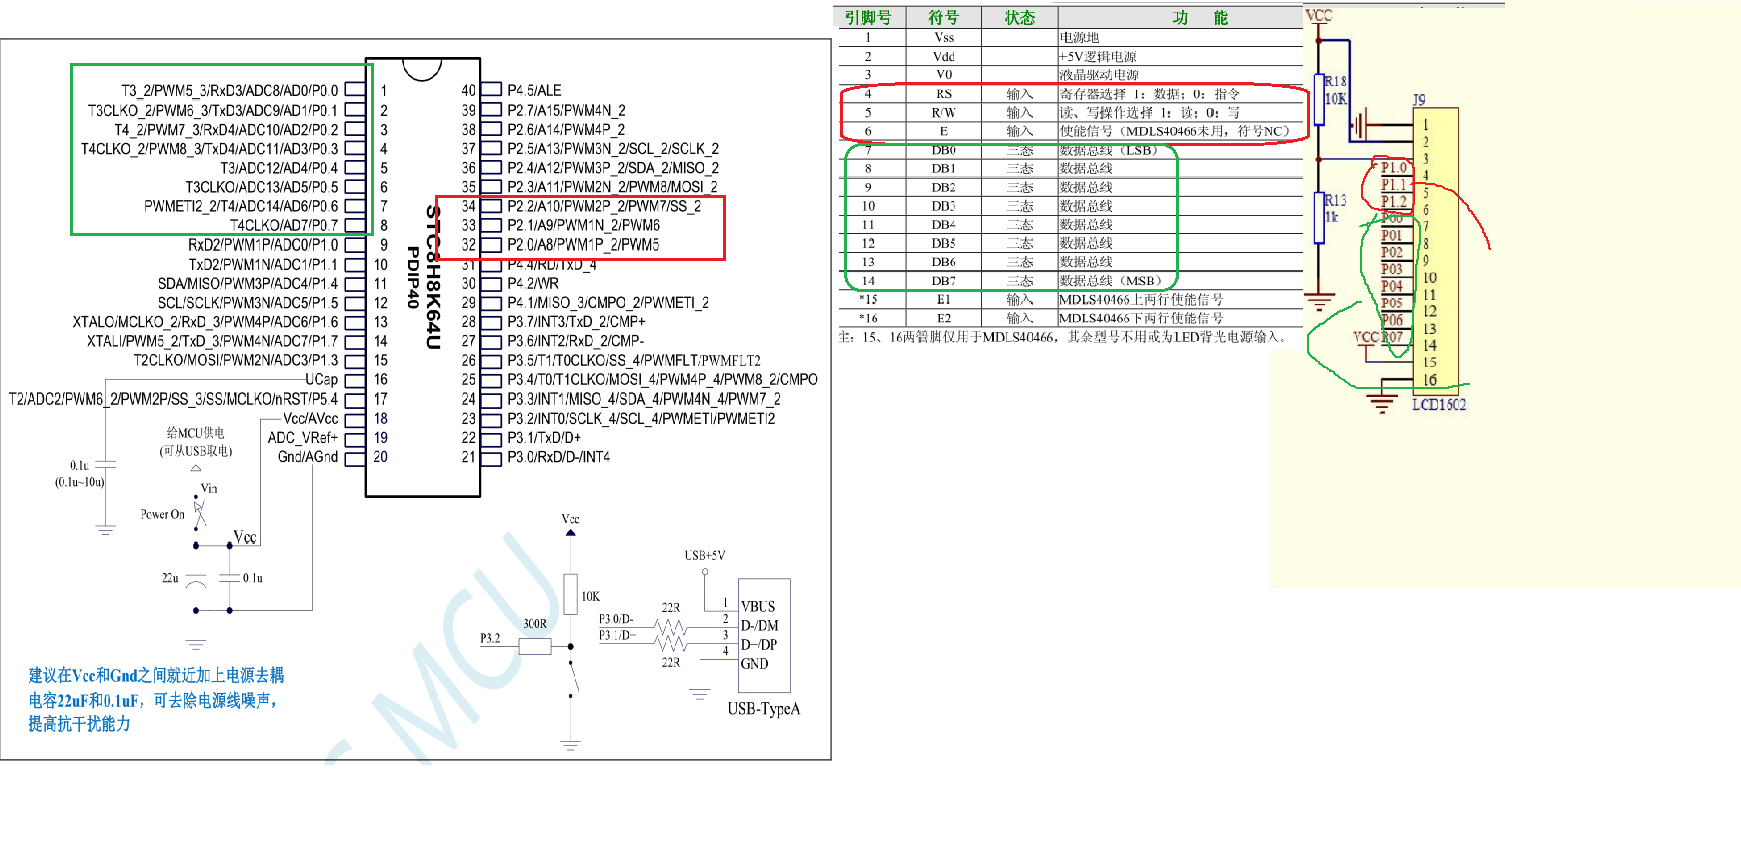Click the 'SDA/MISO/PWM3P/ADC4/P1.4' label

coord(248,283)
